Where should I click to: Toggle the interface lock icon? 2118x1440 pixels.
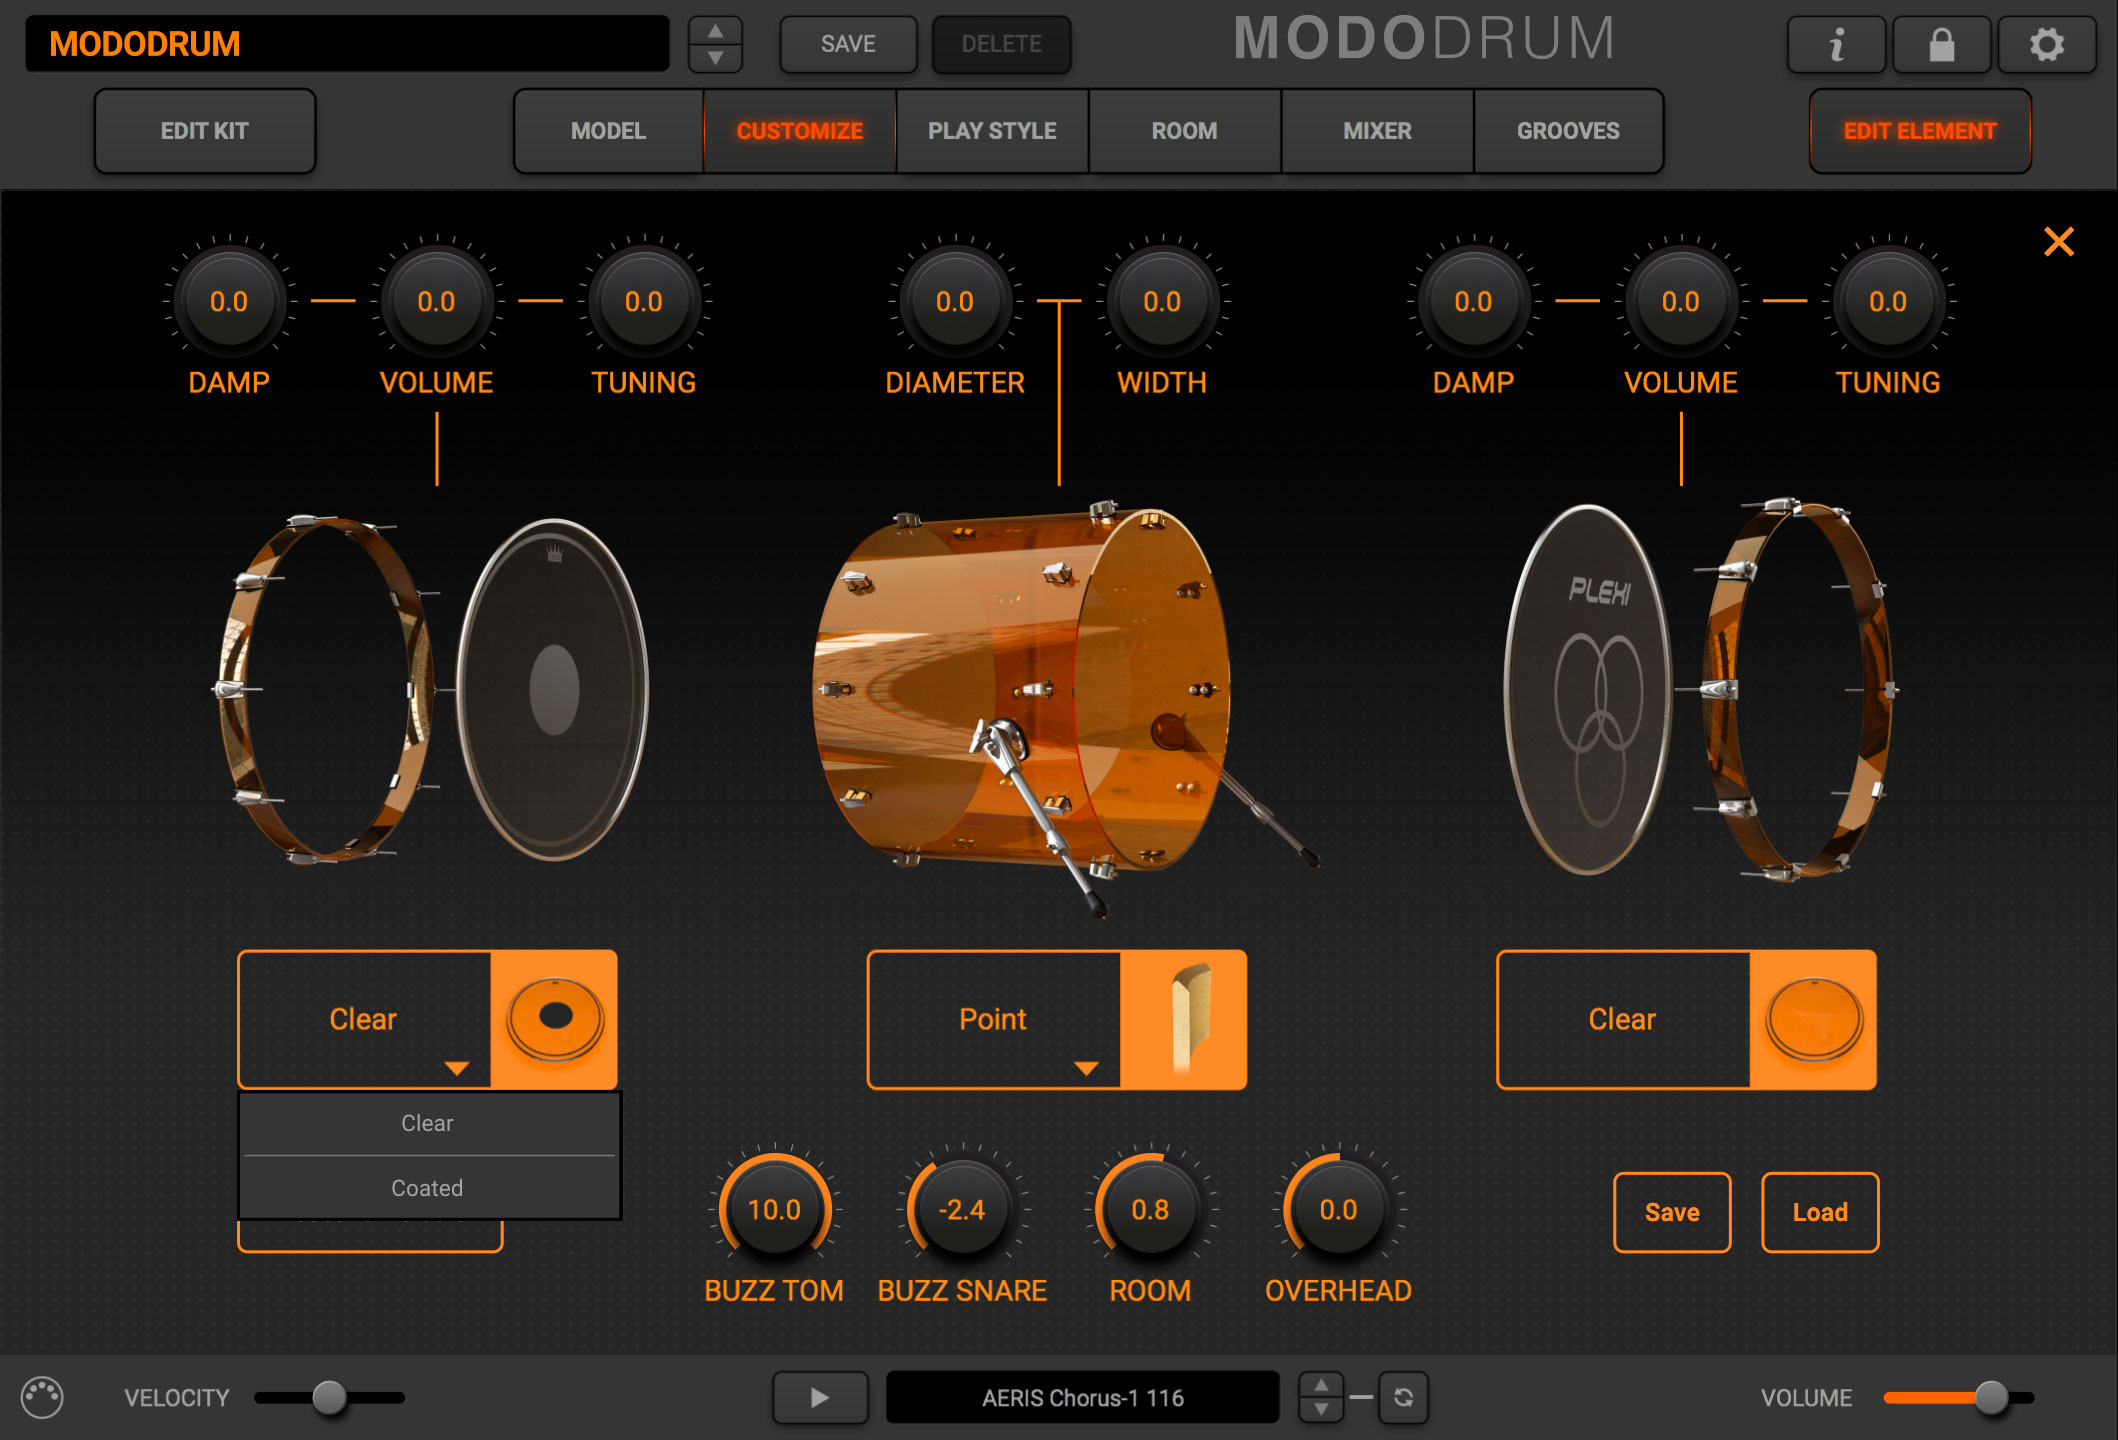[1941, 44]
